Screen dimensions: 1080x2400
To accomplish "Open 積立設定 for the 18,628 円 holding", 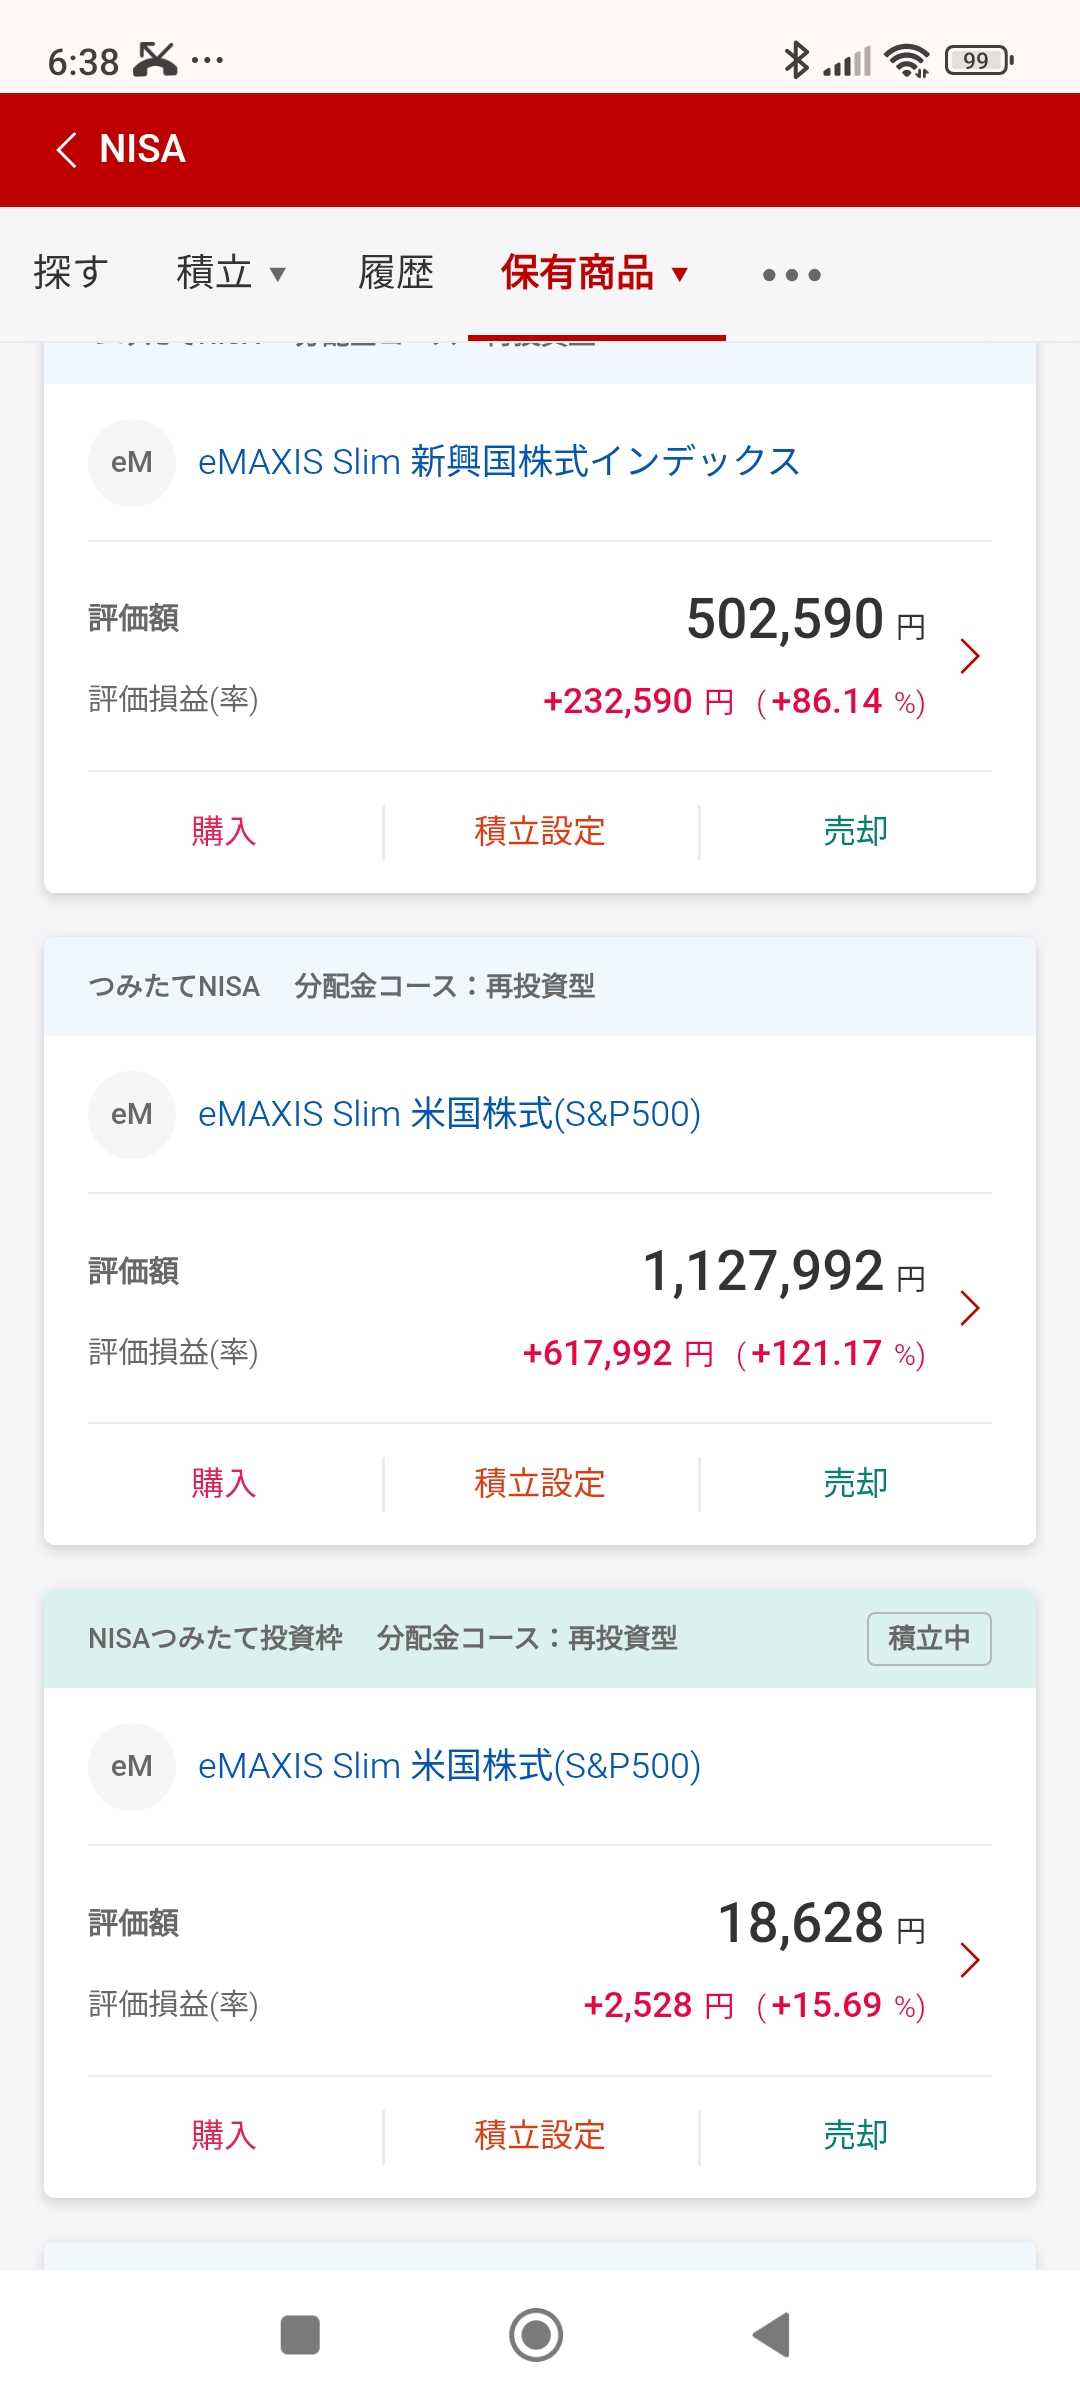I will pos(540,2135).
